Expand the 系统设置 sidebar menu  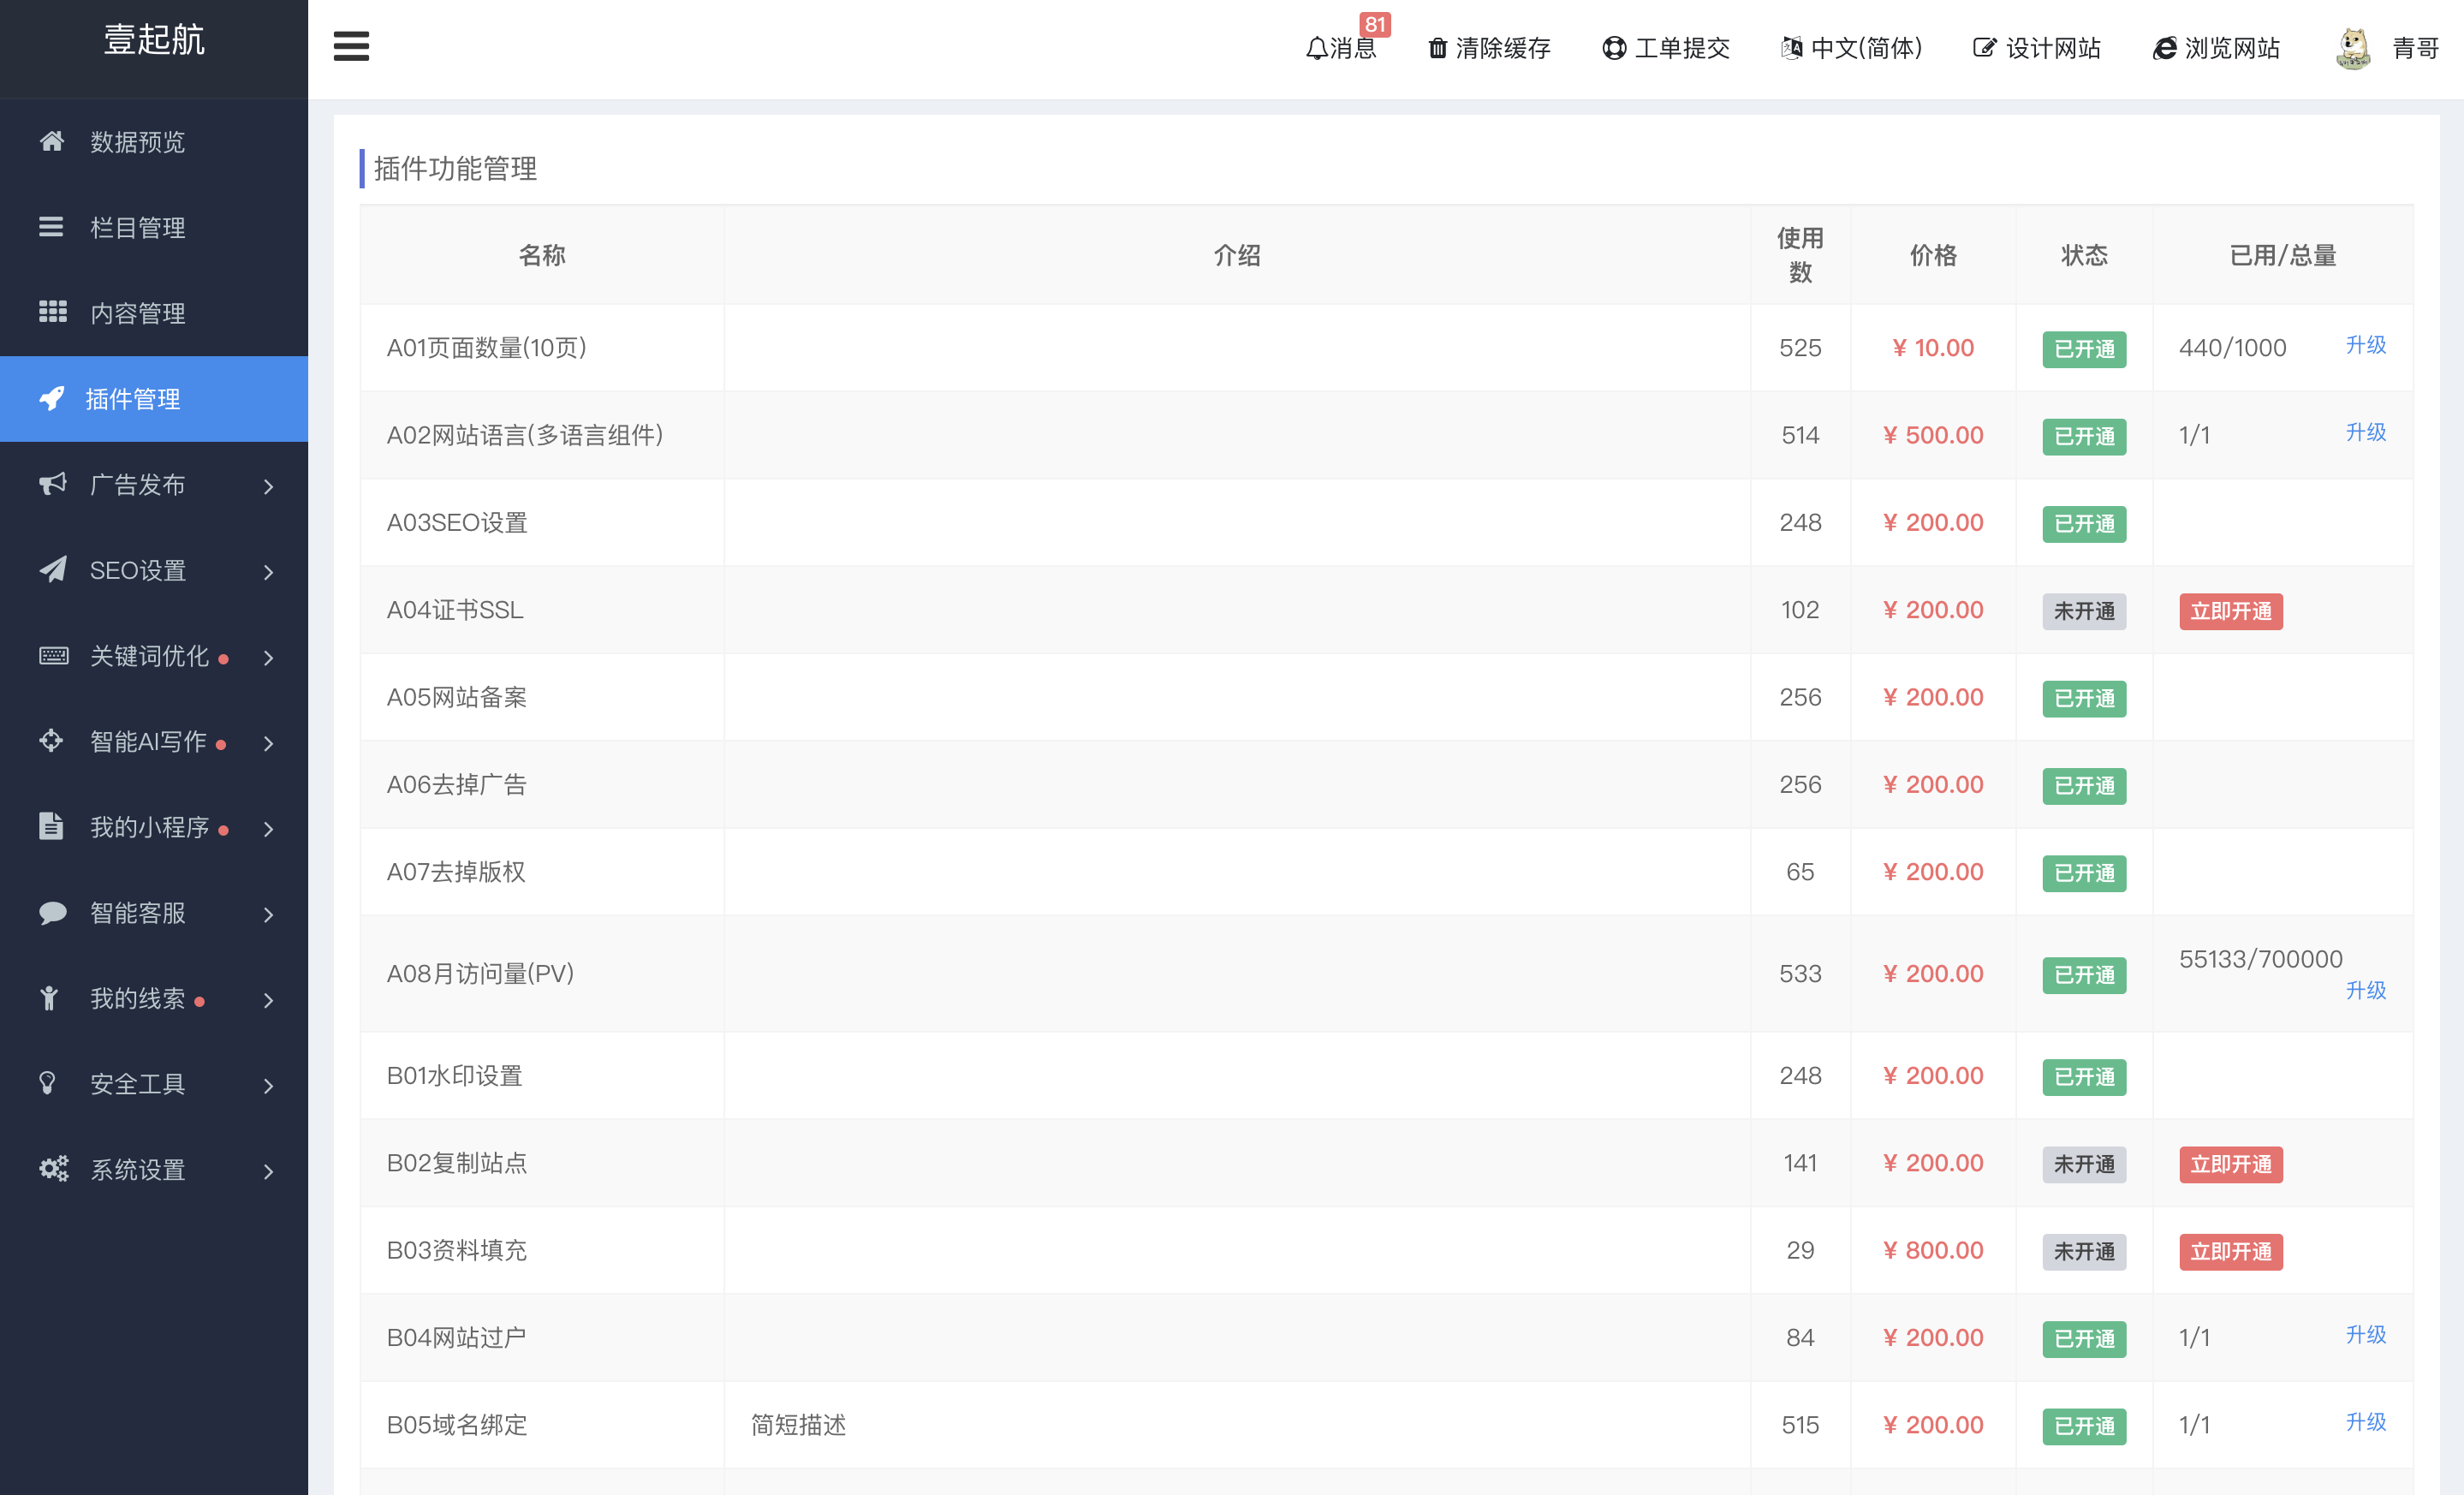coord(268,1171)
